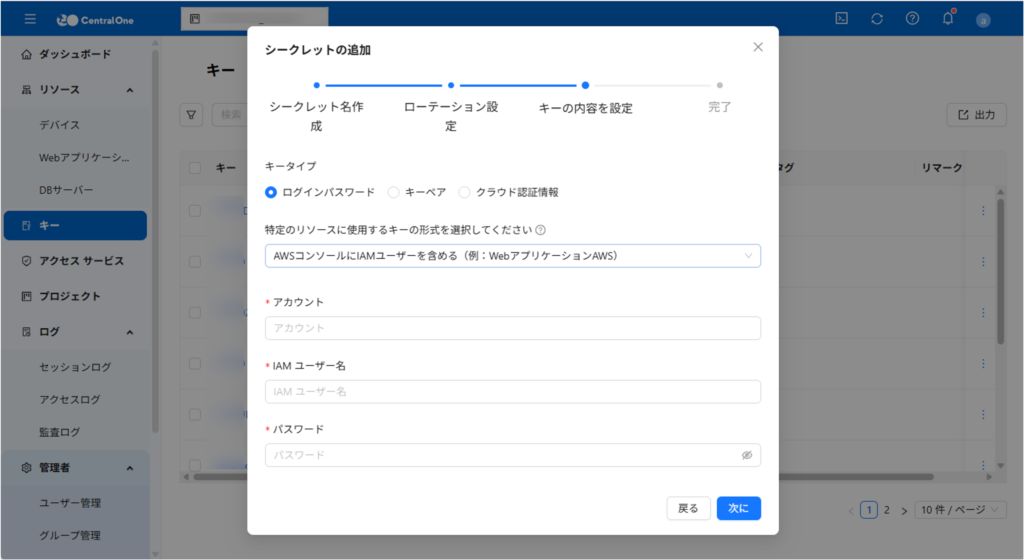Click the 戻る button
The image size is (1024, 560).
click(x=688, y=508)
